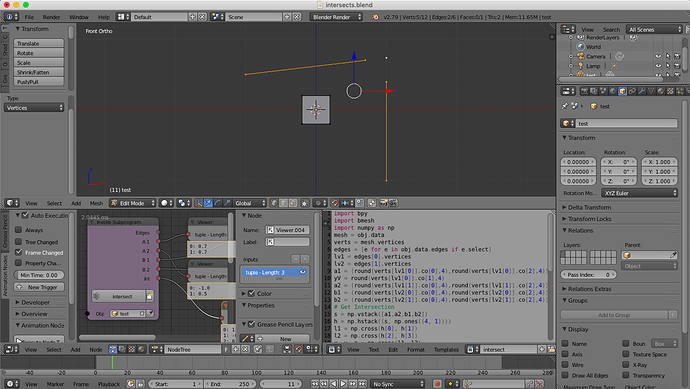Open the Mesh Data triangle properties tab
The height and width of the screenshot is (389, 690).
652,91
